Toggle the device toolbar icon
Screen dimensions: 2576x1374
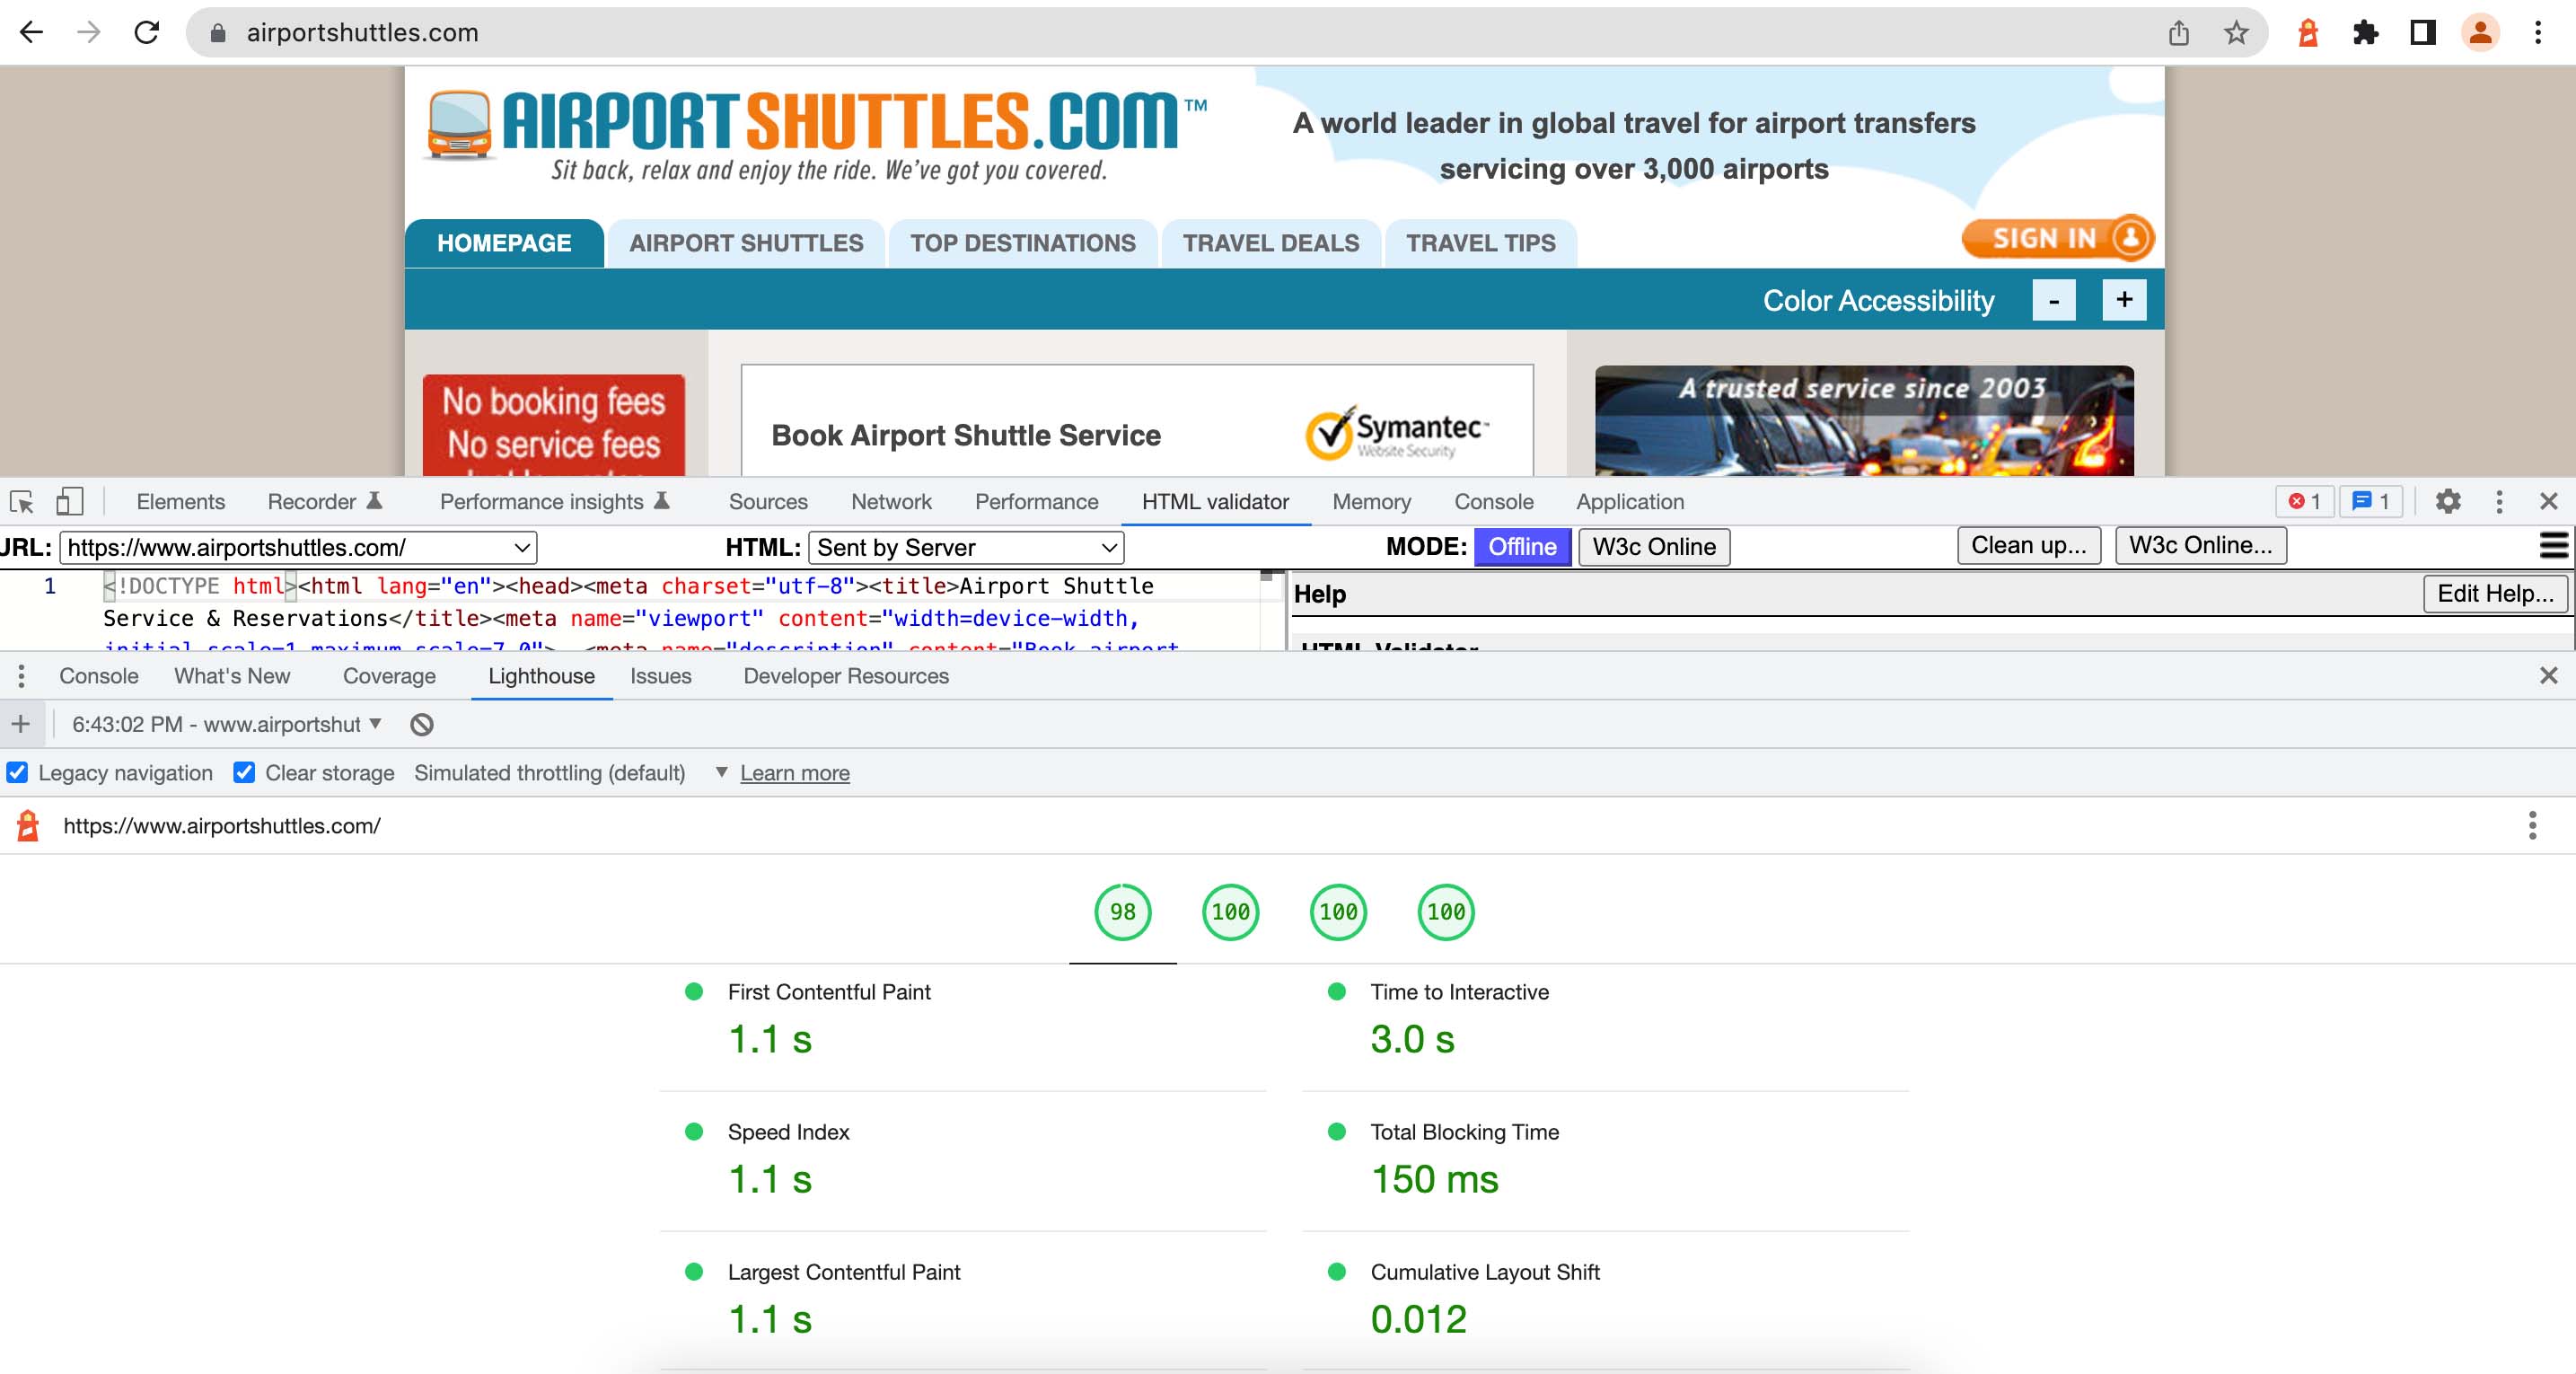[69, 501]
